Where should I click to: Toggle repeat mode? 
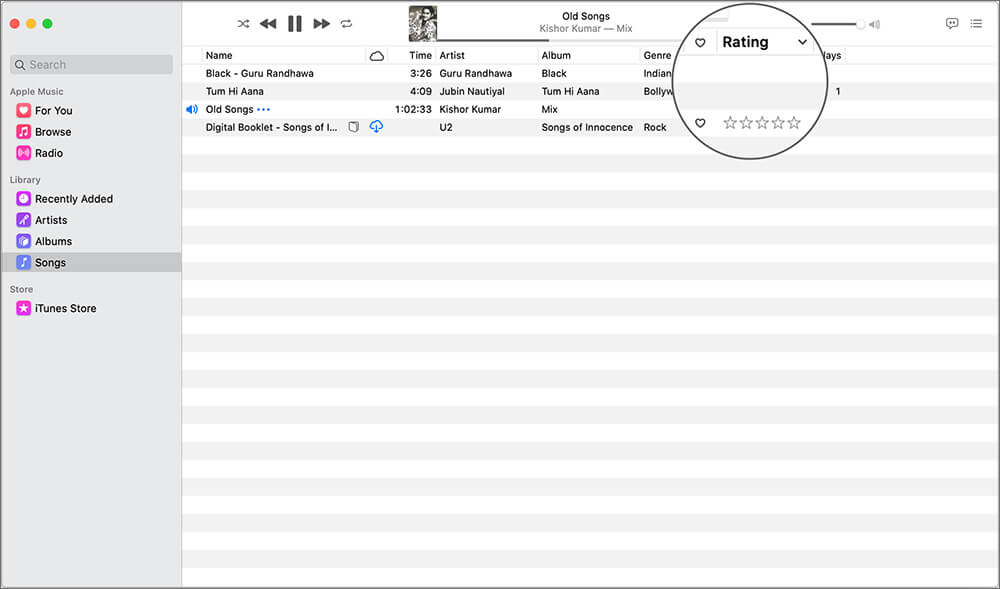click(x=346, y=24)
